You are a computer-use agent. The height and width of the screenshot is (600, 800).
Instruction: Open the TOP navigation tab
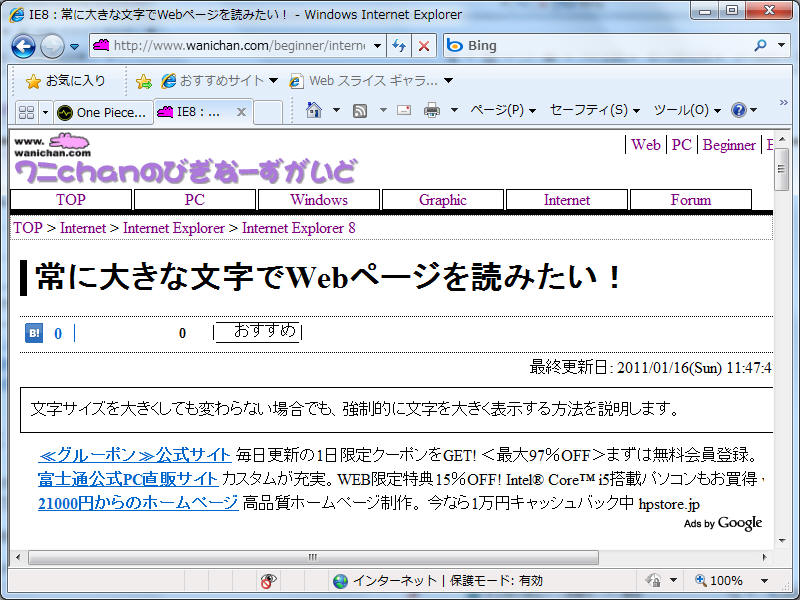71,199
